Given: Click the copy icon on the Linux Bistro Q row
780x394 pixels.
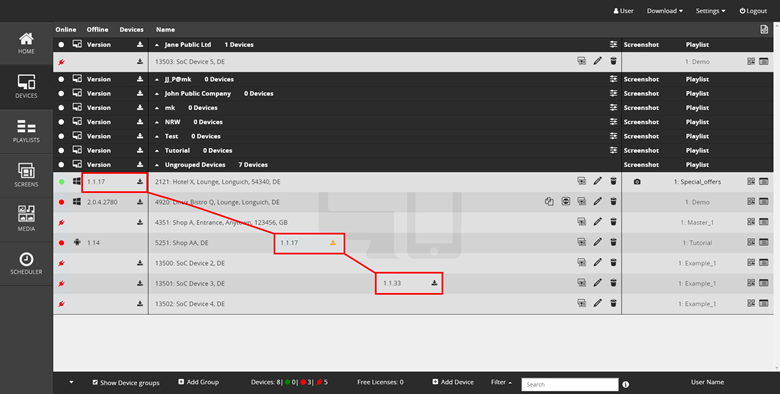Looking at the screenshot, I should 549,202.
